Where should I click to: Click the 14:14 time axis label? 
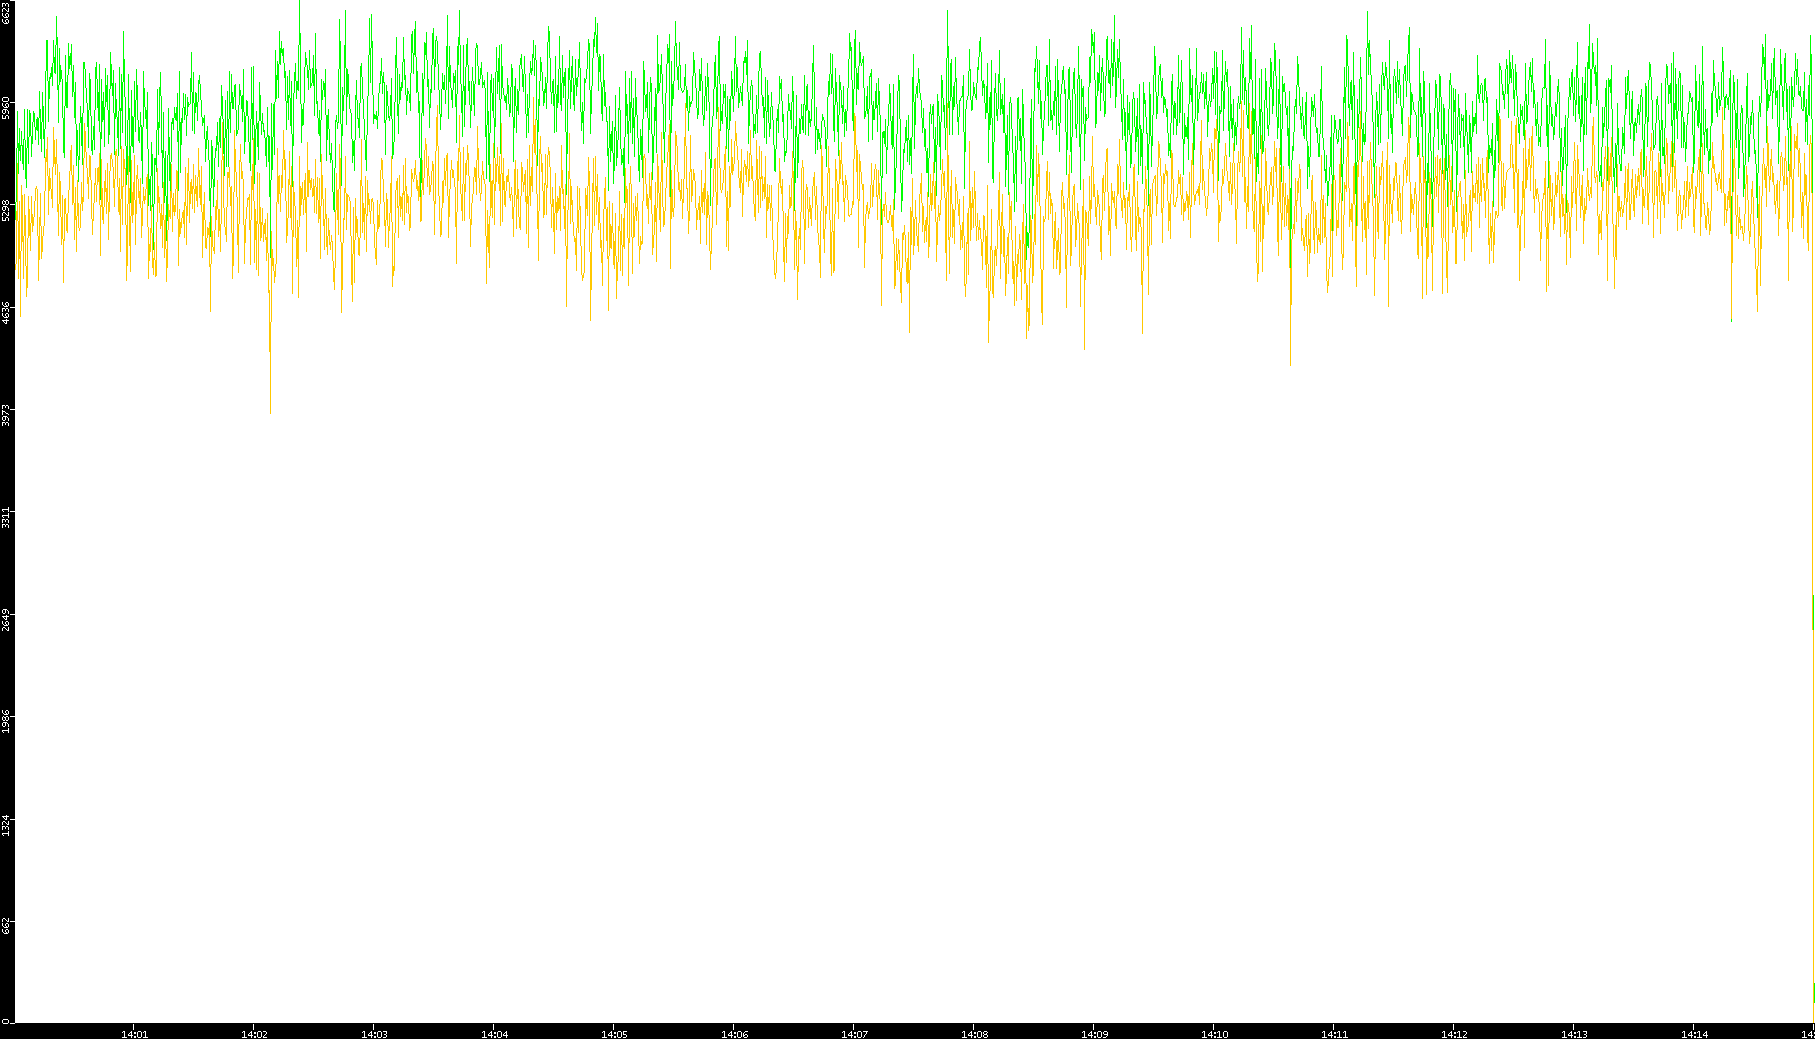click(1694, 1033)
